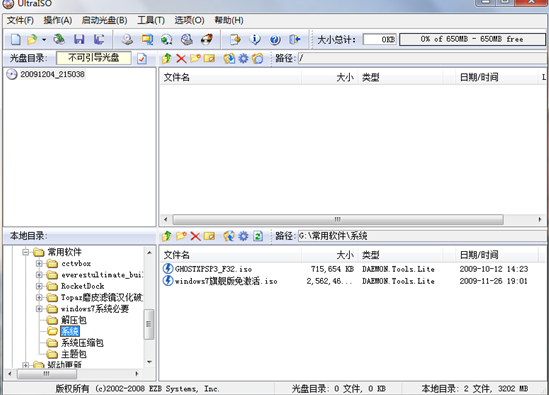Image resolution: width=549 pixels, height=395 pixels.
Task: Select file windows7旗舰版免激活.iso
Action: [226, 281]
